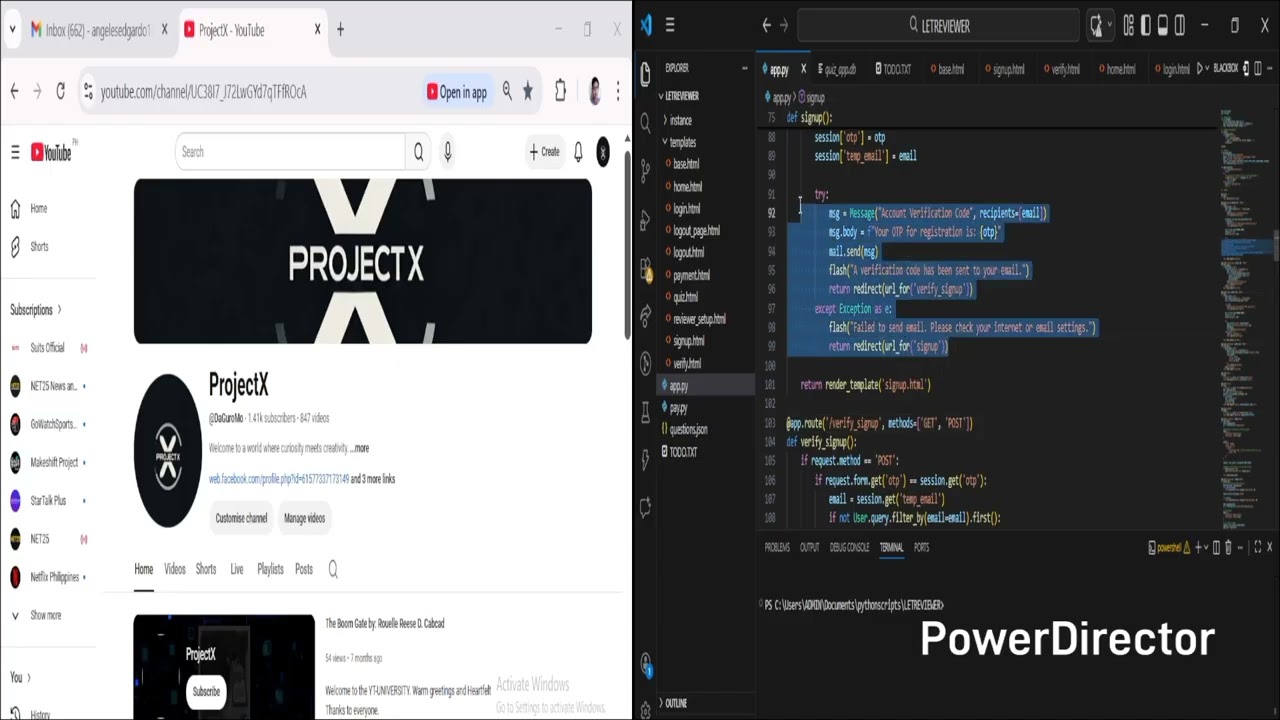Expand the OUTLINE section
The image size is (1280, 720).
point(676,703)
